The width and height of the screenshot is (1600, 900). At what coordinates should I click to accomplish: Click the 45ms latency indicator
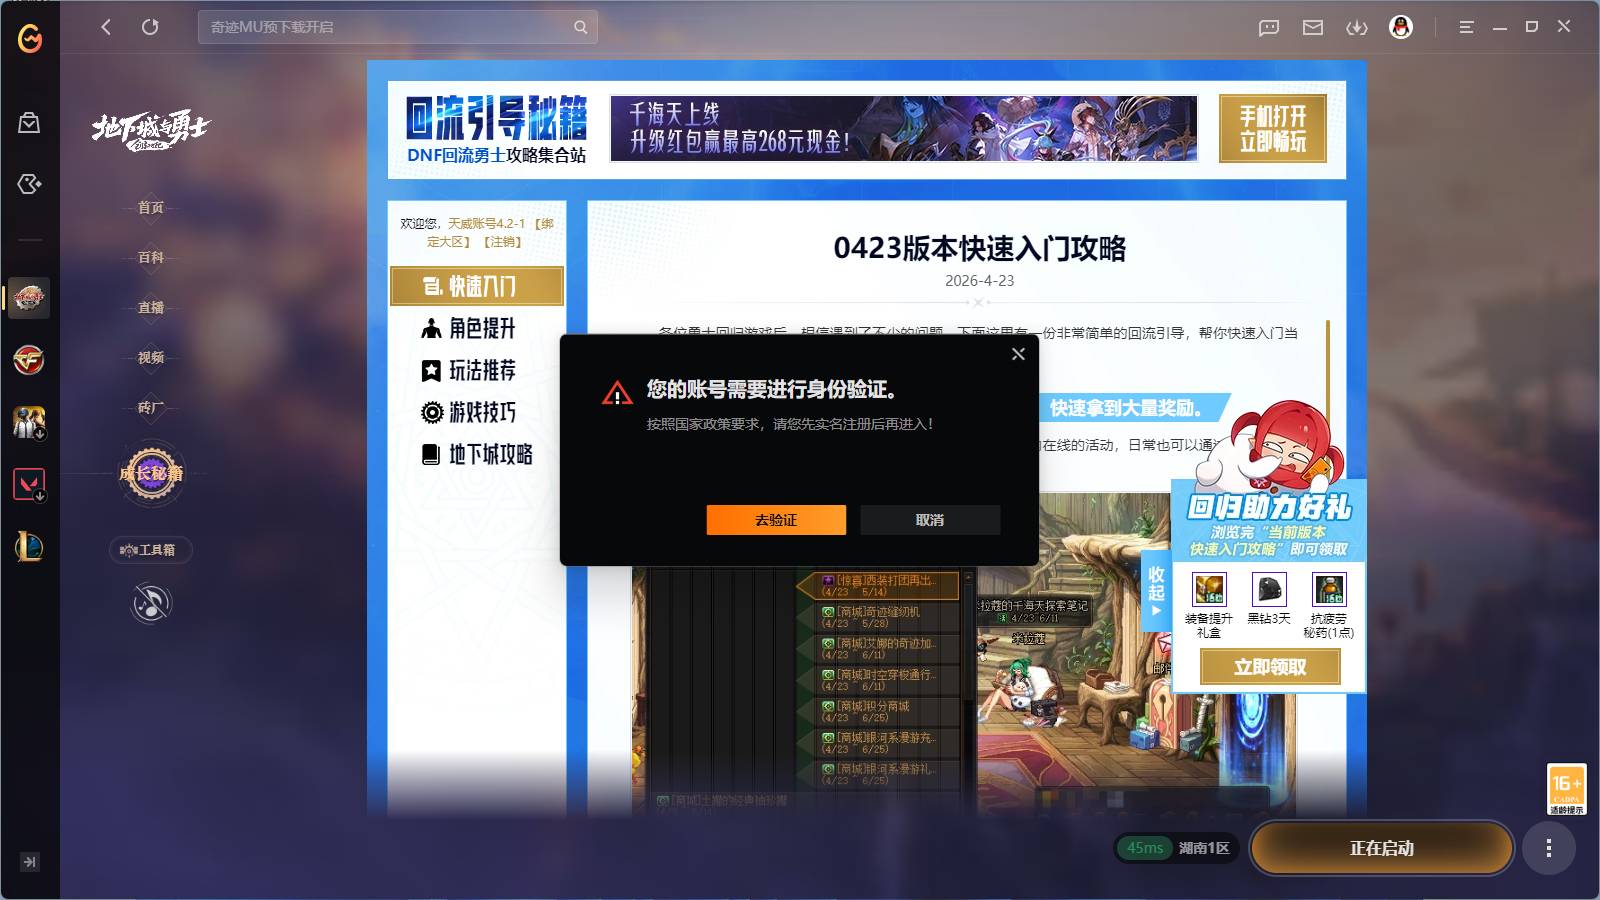tap(1145, 848)
